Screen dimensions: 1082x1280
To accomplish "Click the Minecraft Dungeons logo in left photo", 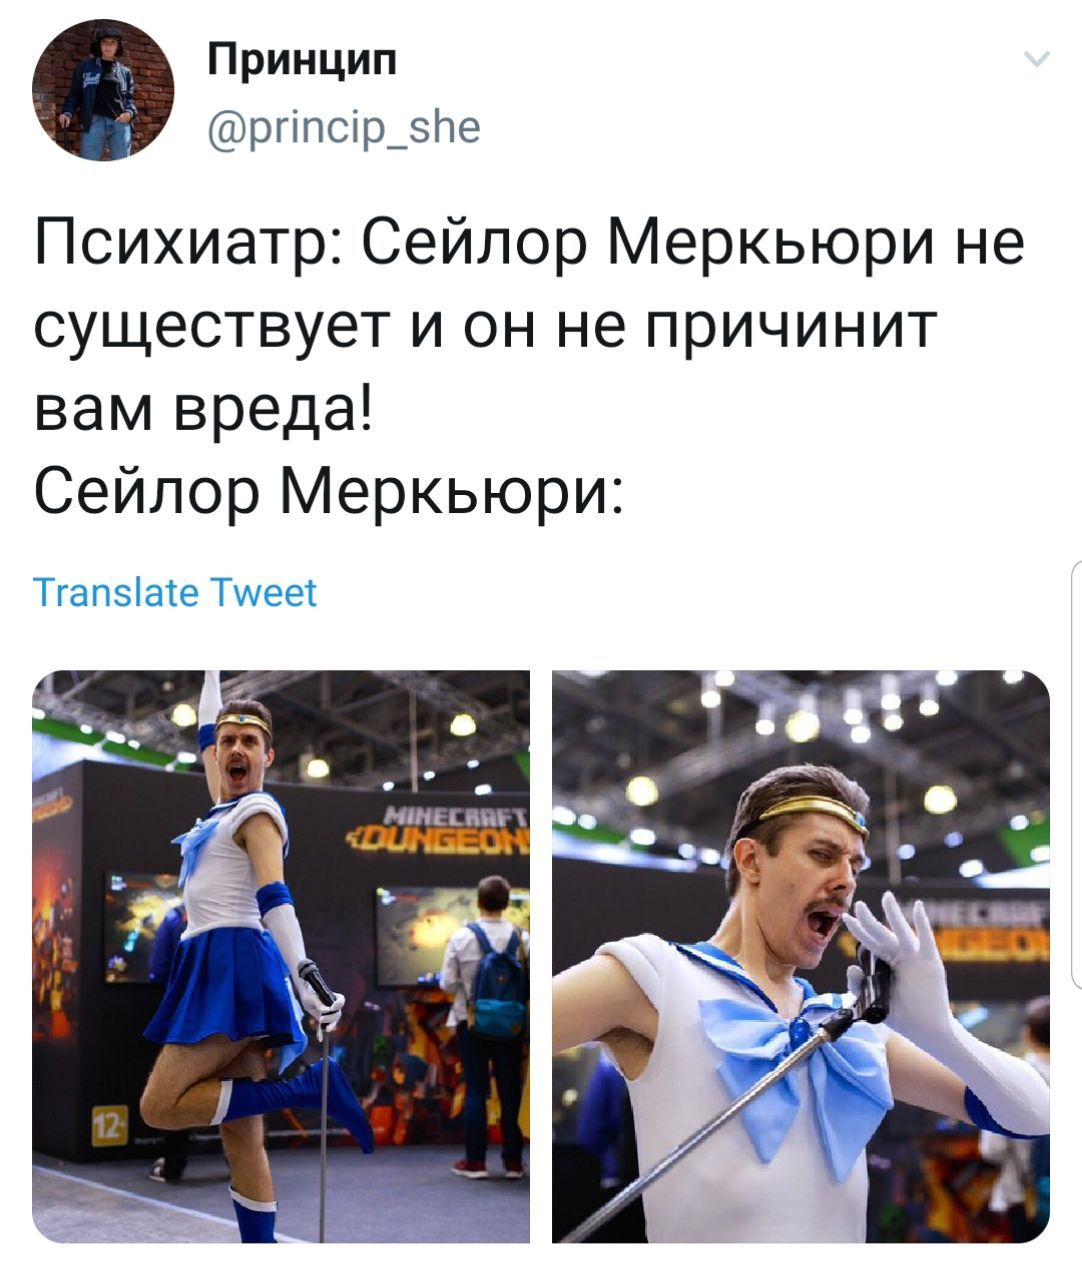I will coord(438,826).
